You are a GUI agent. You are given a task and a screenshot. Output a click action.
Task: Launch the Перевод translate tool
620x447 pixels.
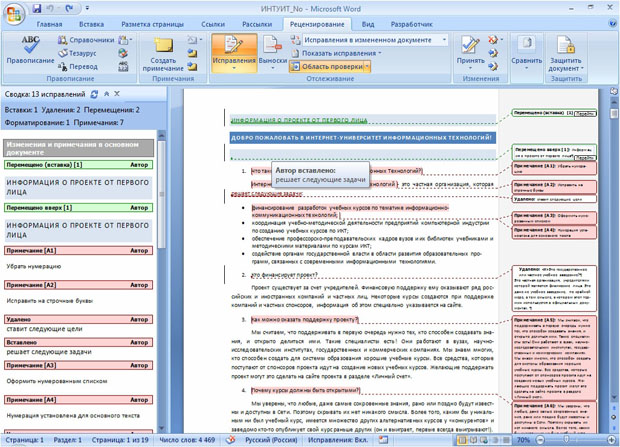click(78, 66)
